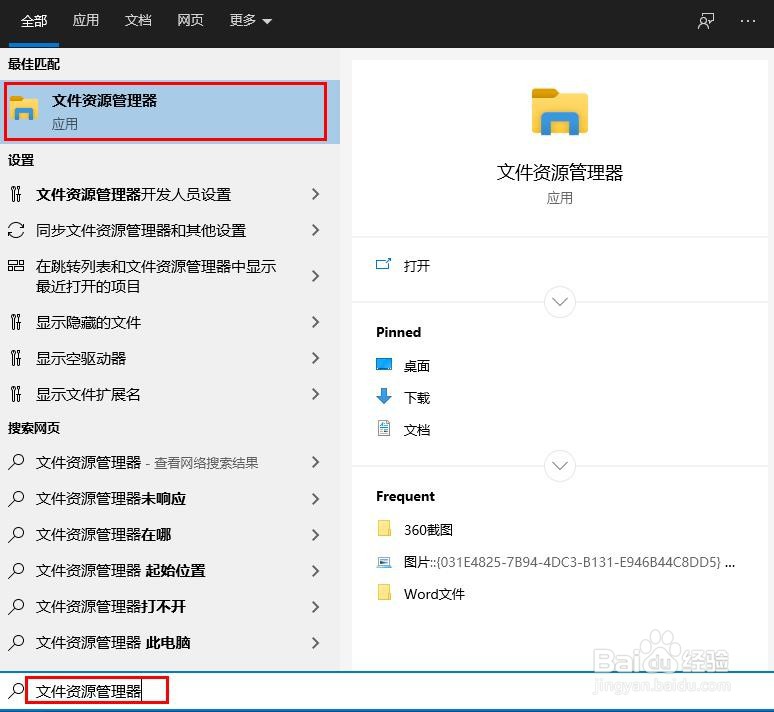
Task: Open frequent item 图片::{031E4825-7B94...}
Action: point(569,562)
